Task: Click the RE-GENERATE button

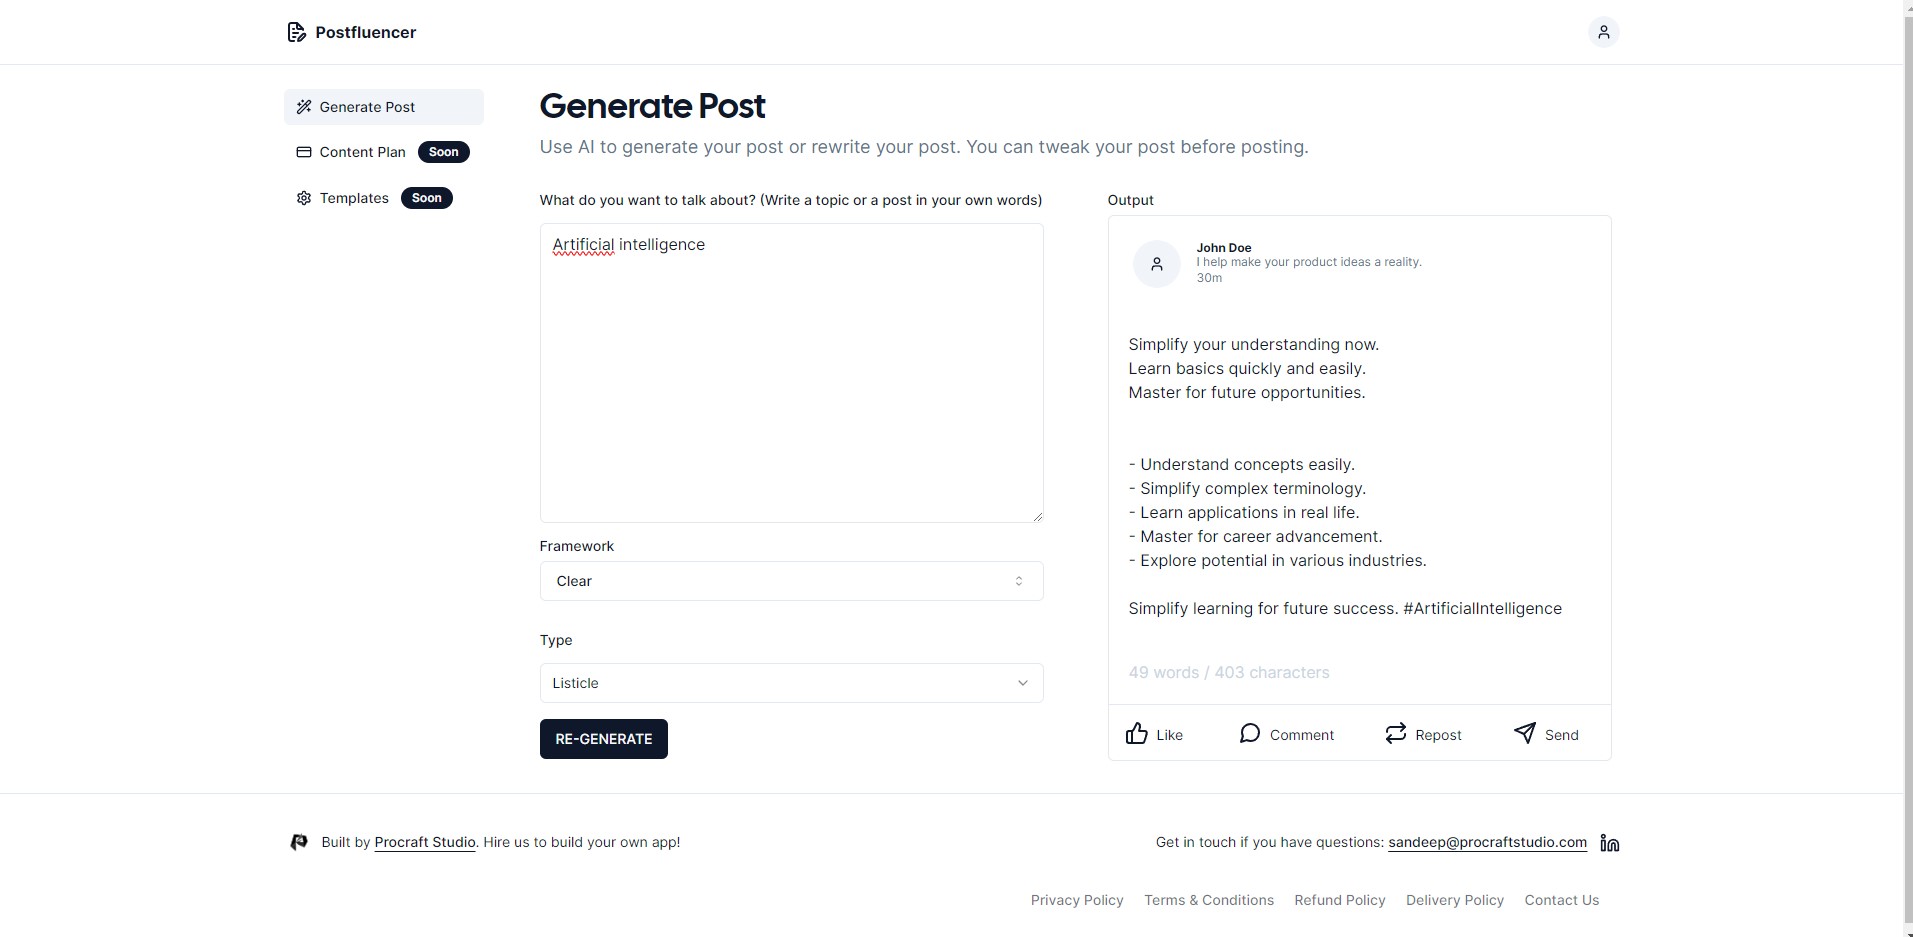Action: pyautogui.click(x=603, y=739)
